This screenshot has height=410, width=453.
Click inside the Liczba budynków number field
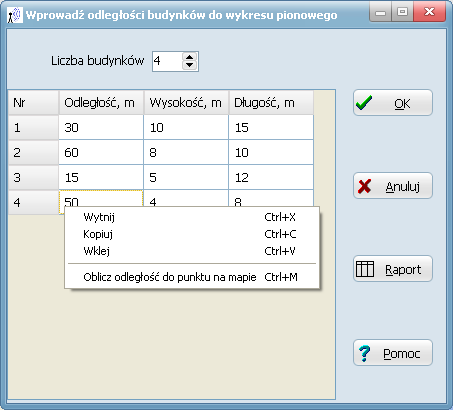click(167, 61)
